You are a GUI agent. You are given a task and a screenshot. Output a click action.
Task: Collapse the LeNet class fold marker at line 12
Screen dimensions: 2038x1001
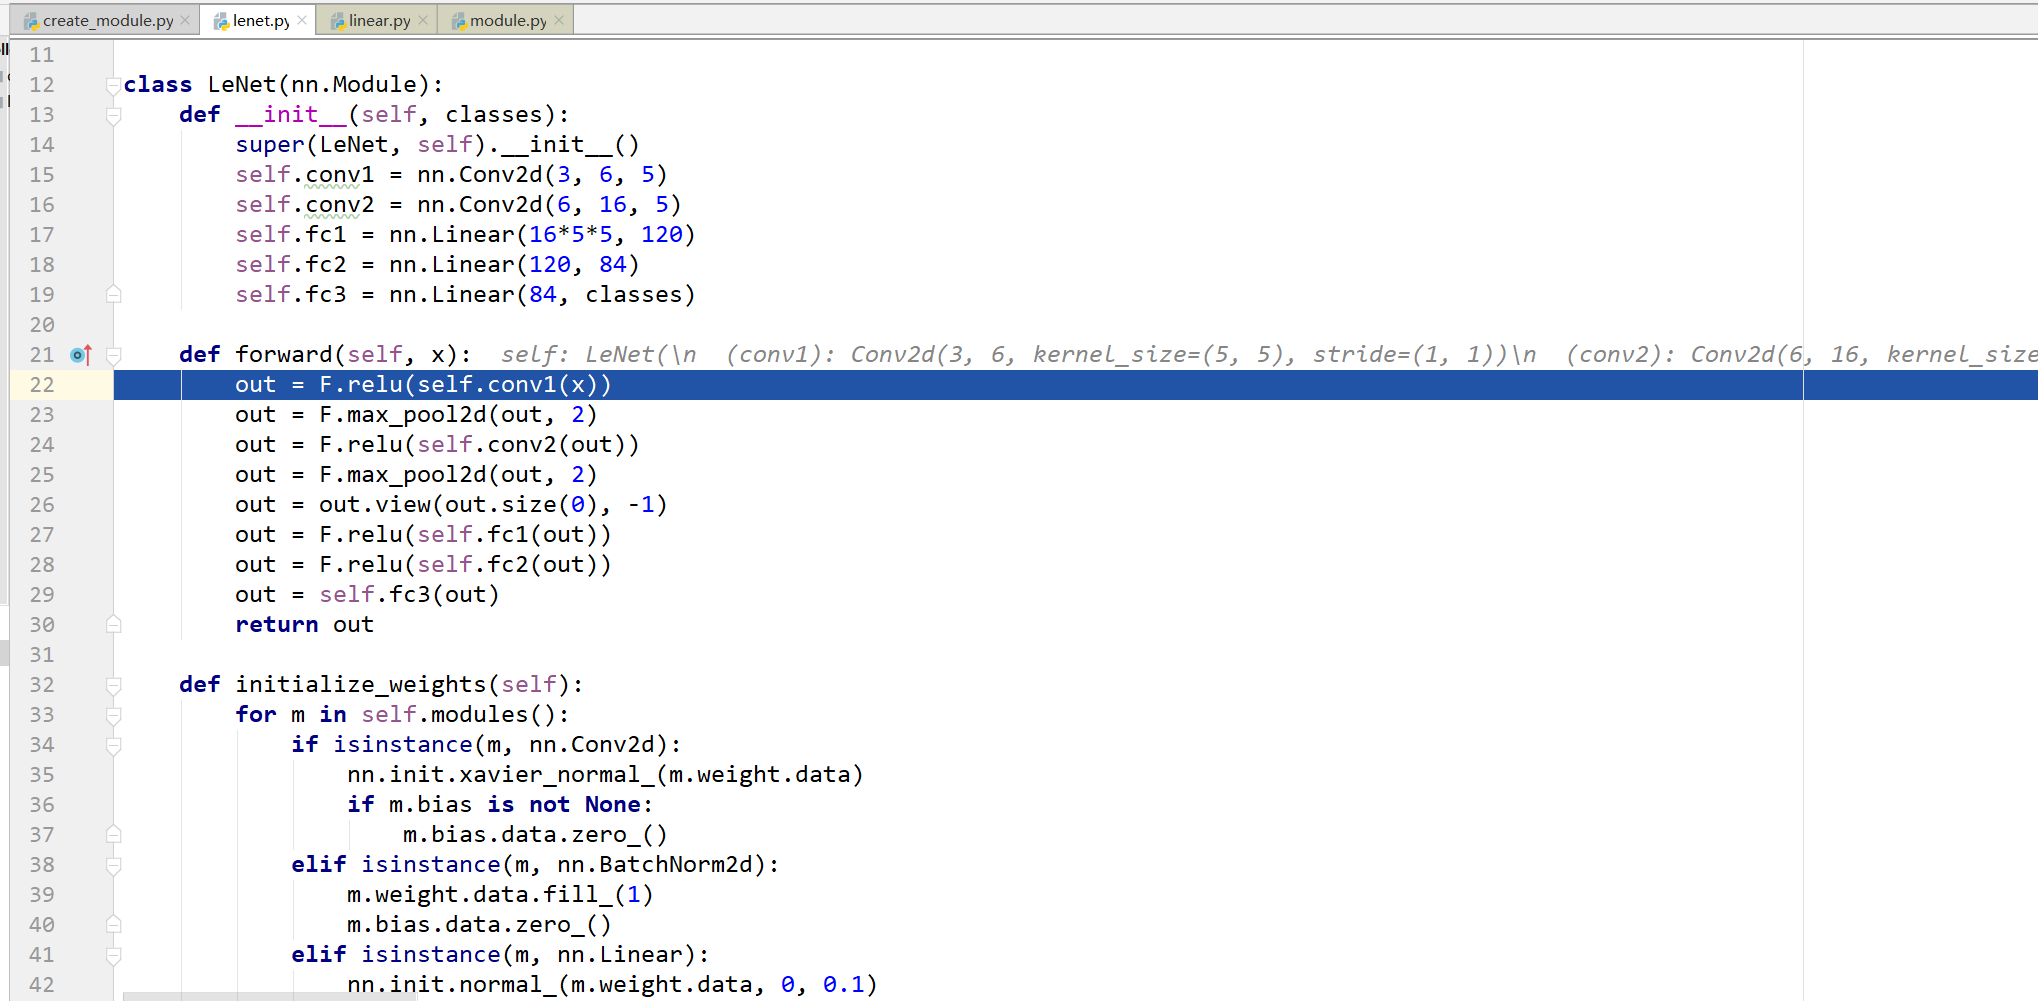114,86
